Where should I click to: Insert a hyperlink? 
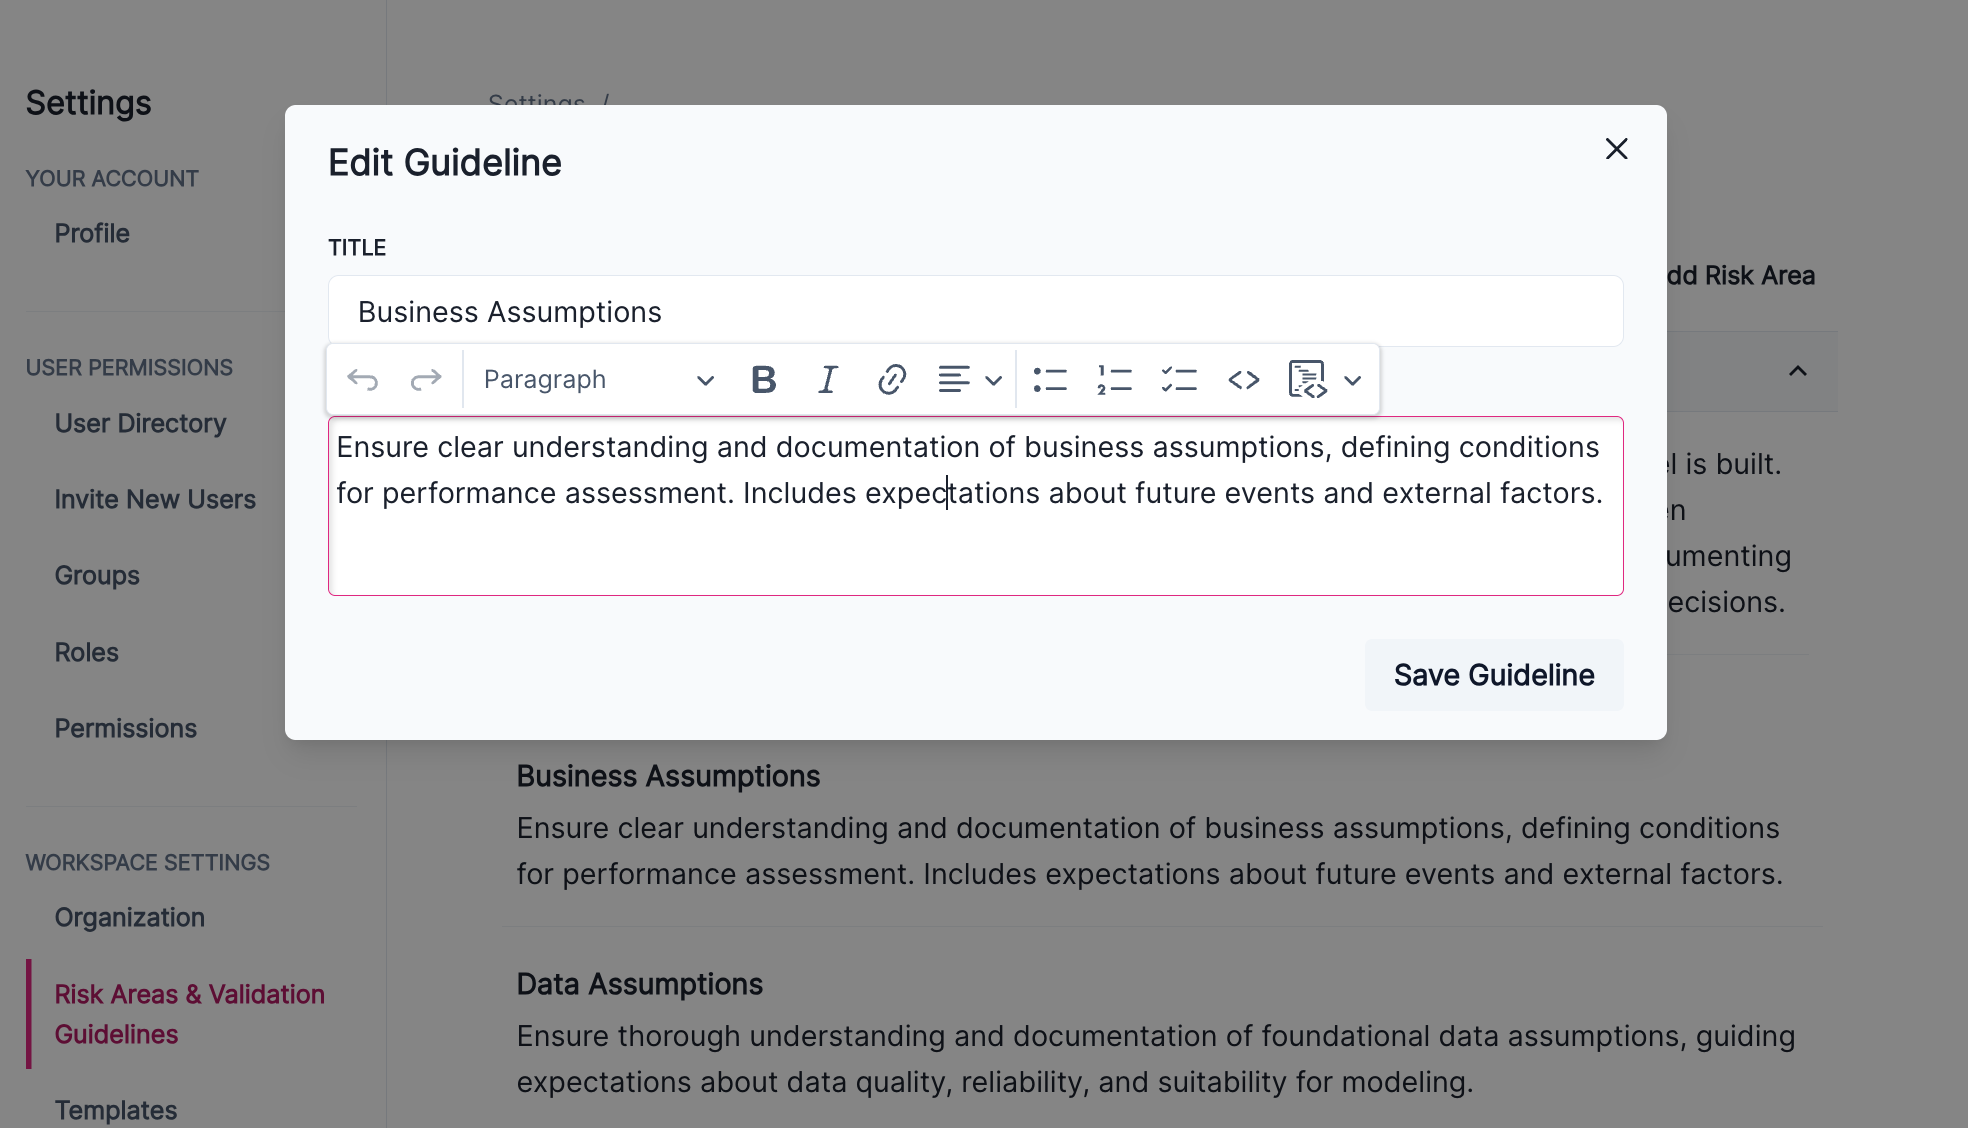pos(891,379)
